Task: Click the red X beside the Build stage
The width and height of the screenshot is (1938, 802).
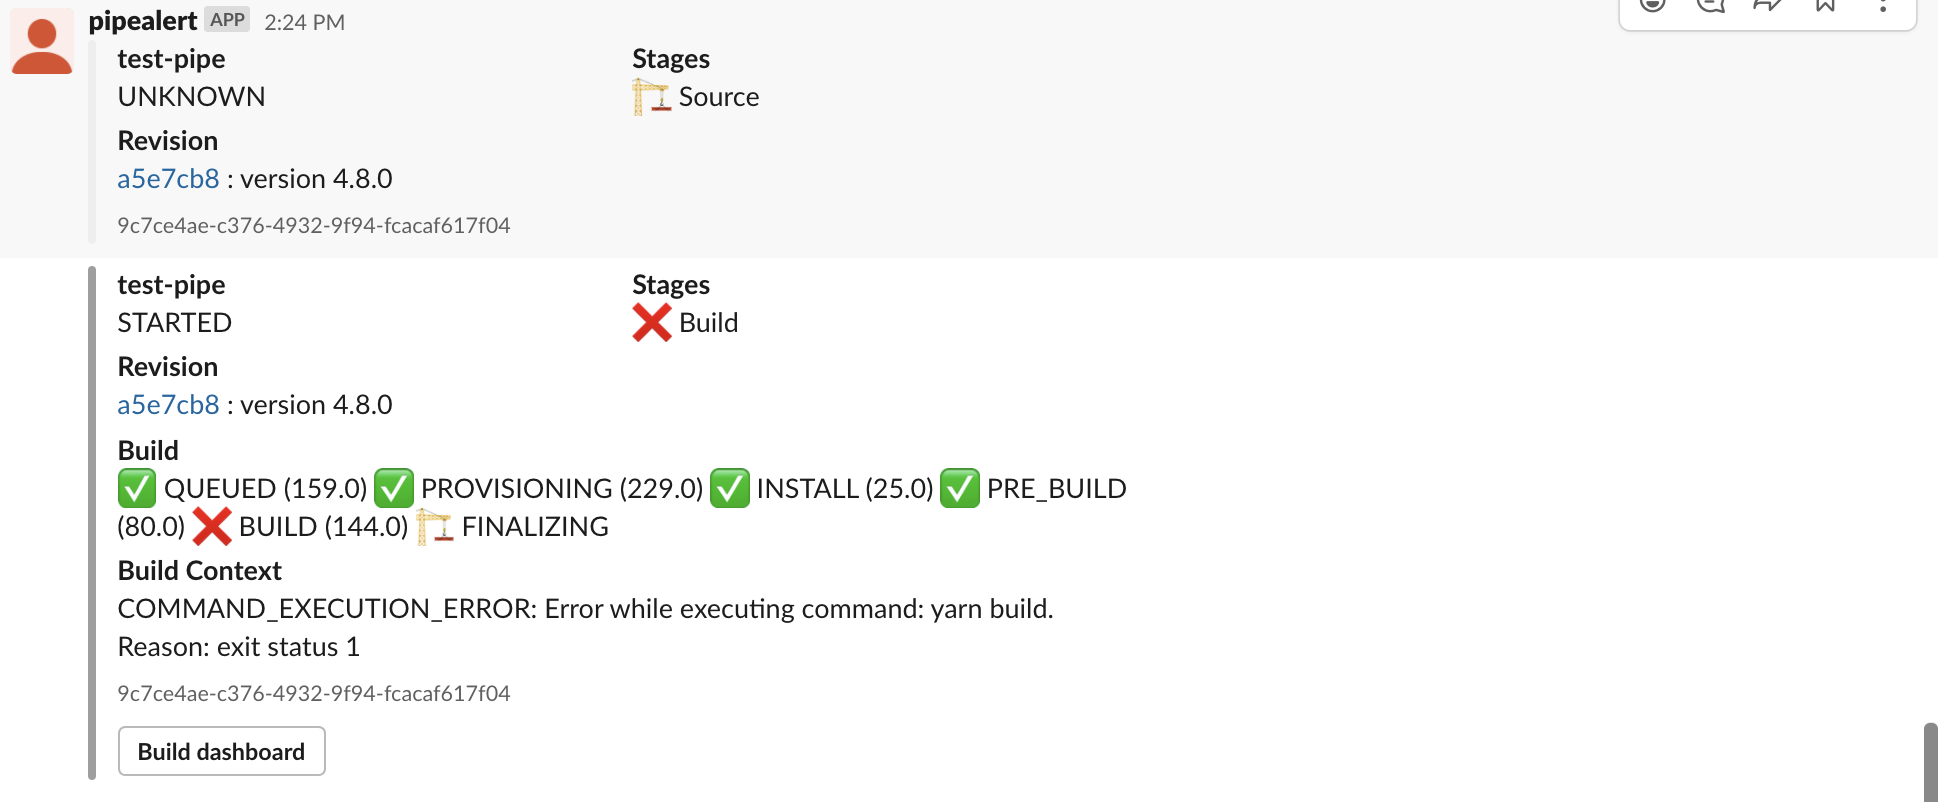Action: coord(652,322)
